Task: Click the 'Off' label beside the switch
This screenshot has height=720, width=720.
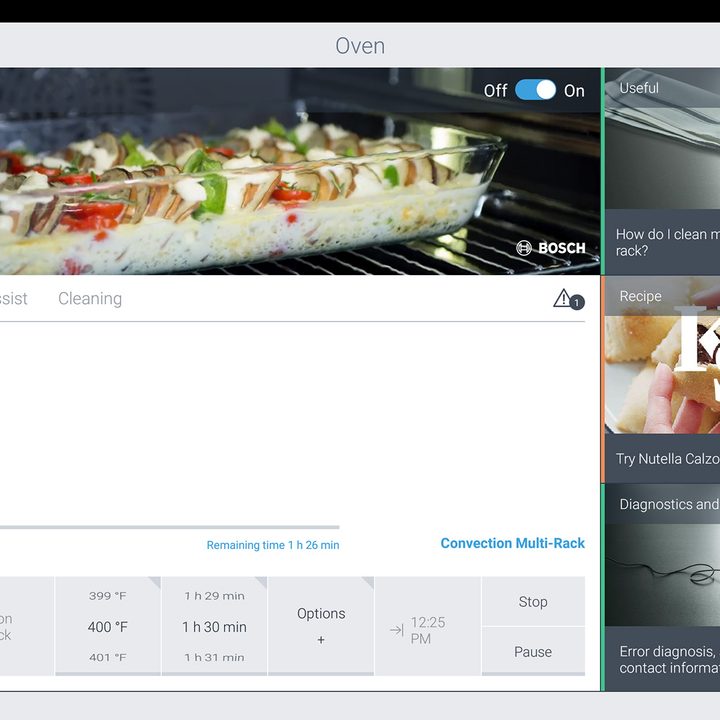Action: [x=495, y=90]
